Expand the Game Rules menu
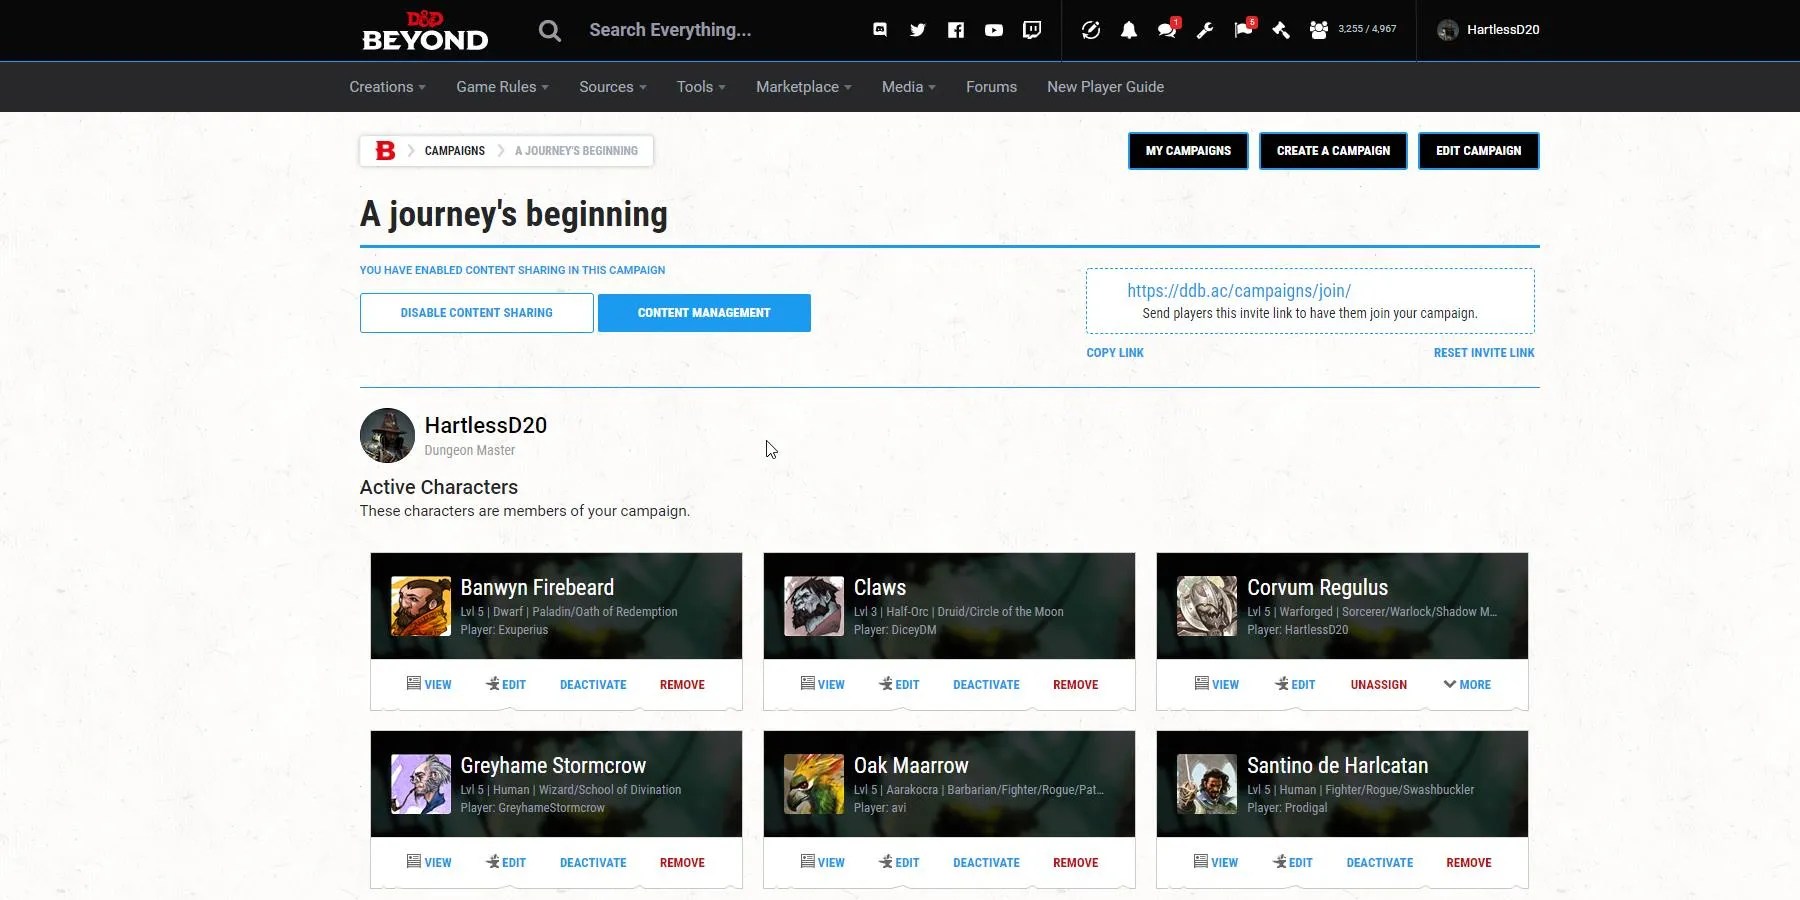 [502, 87]
